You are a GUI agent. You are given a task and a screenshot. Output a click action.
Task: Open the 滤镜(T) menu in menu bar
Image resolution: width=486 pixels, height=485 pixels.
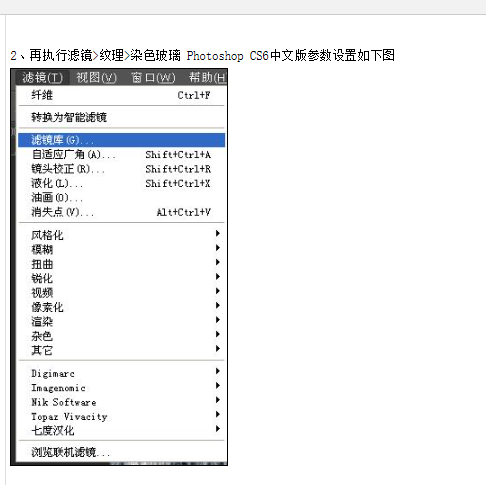(x=42, y=78)
